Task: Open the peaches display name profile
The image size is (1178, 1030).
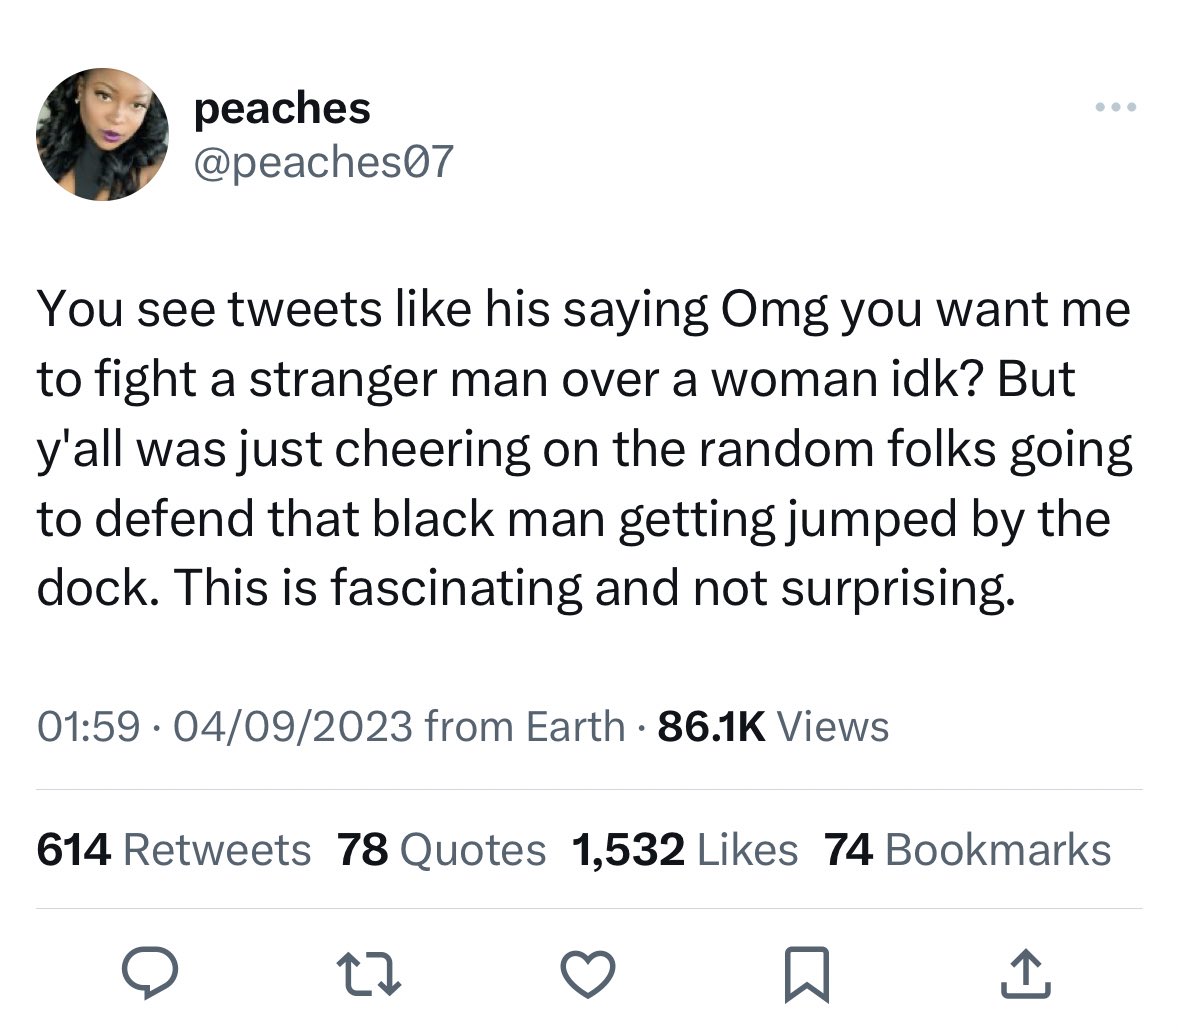Action: pos(282,108)
